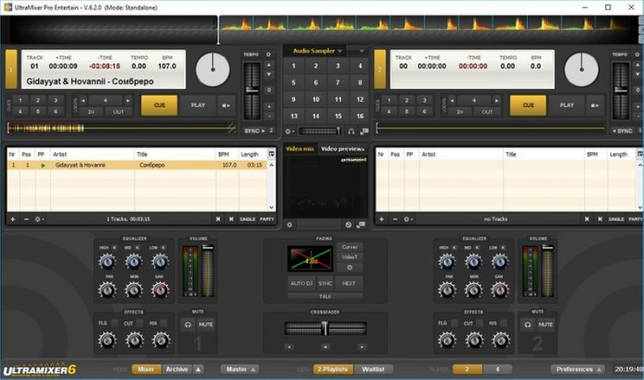Expand the Master dropdown in bottom bar
The width and height of the screenshot is (644, 380).
tap(240, 369)
